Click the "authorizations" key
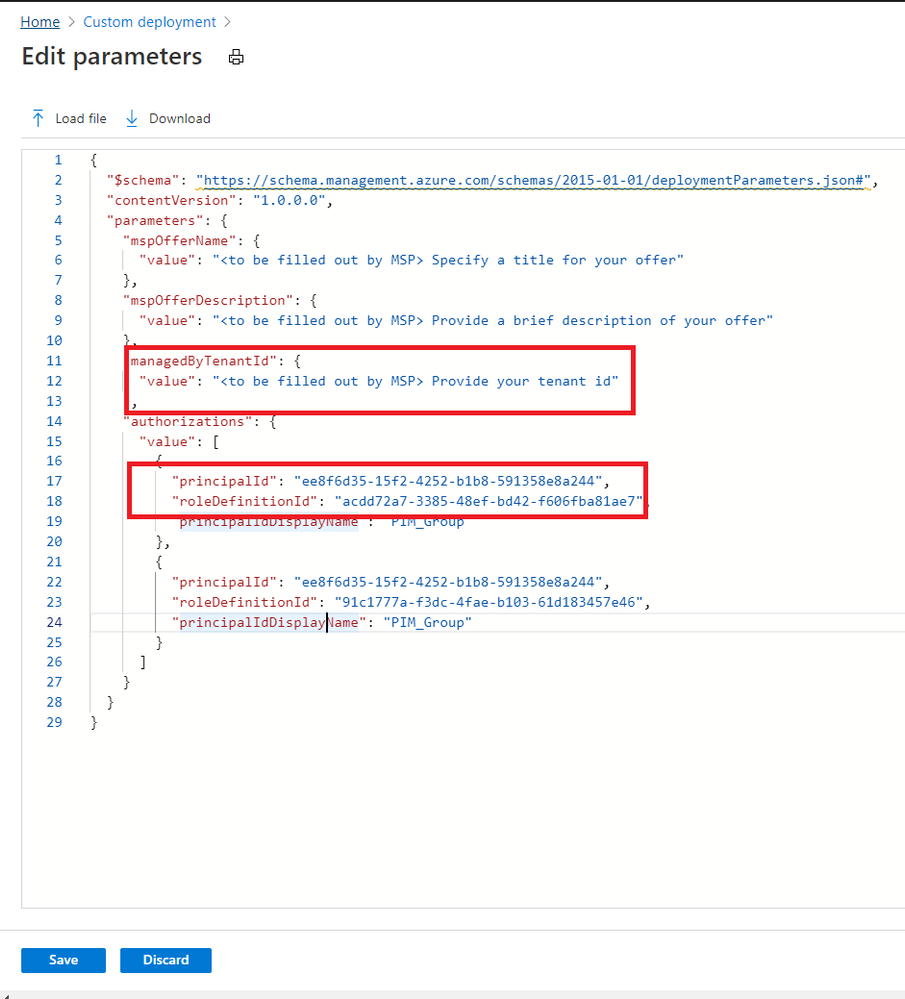The width and height of the screenshot is (905, 999). pos(187,421)
